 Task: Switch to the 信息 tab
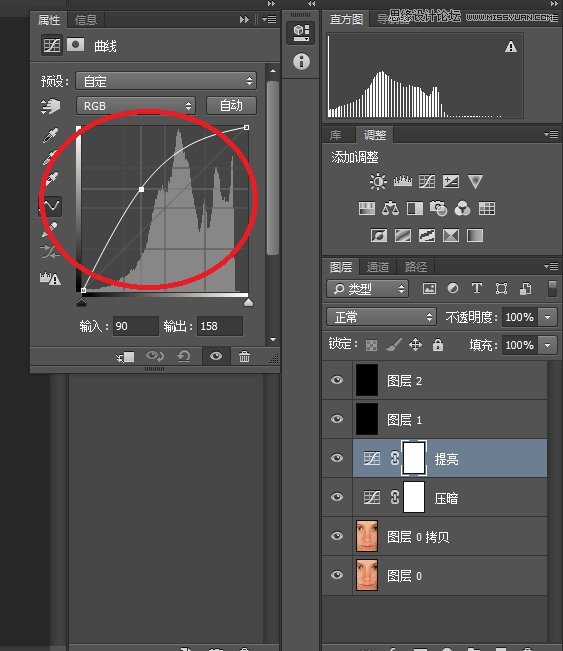click(86, 20)
